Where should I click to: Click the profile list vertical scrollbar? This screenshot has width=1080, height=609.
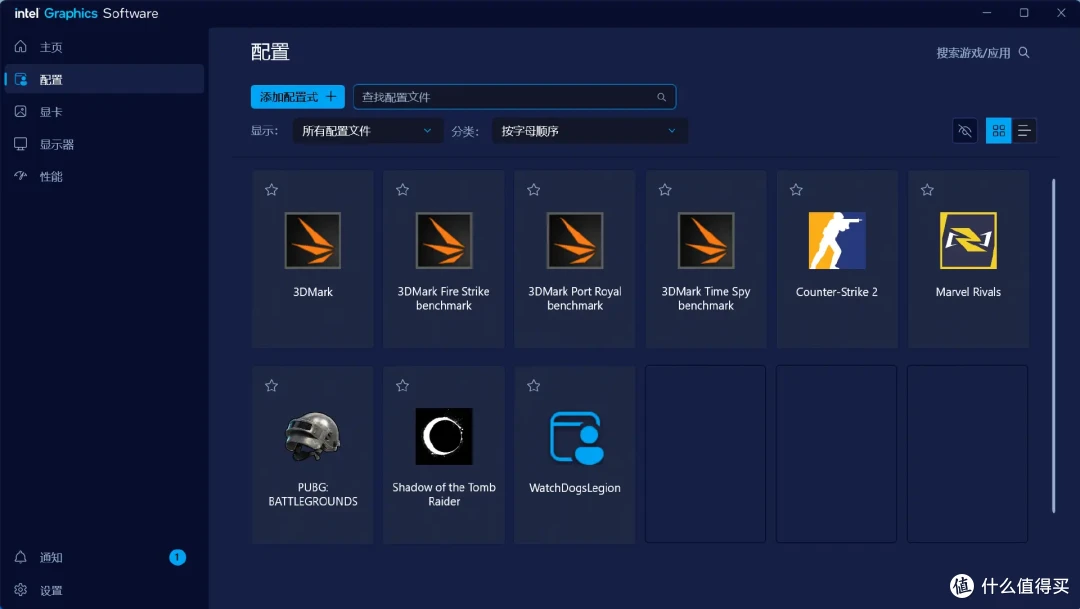[1053, 346]
